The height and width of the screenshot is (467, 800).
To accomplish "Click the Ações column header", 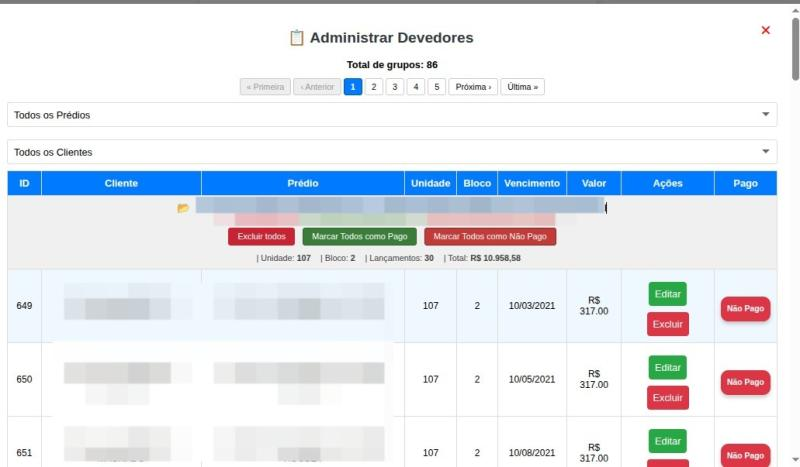I will point(668,183).
